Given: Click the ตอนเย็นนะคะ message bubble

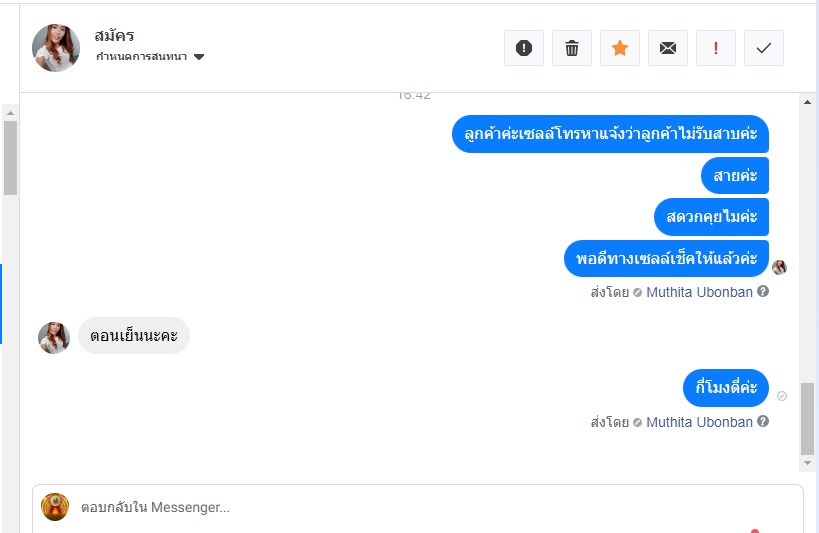Looking at the screenshot, I should [x=134, y=335].
